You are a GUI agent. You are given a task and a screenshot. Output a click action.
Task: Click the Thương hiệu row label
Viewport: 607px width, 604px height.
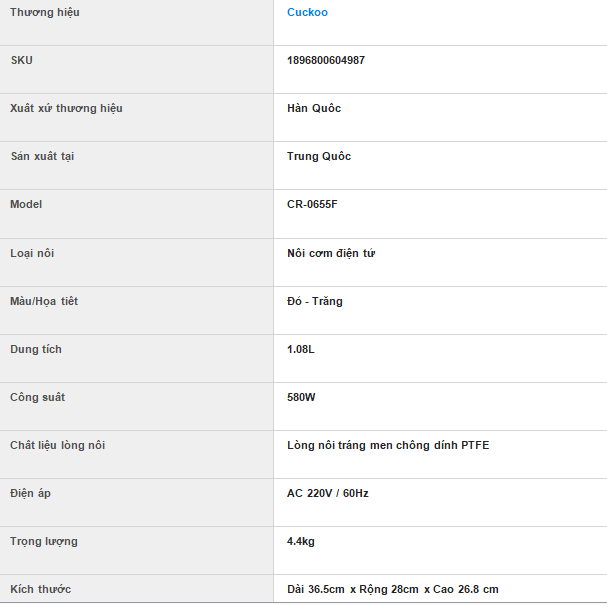click(x=45, y=13)
